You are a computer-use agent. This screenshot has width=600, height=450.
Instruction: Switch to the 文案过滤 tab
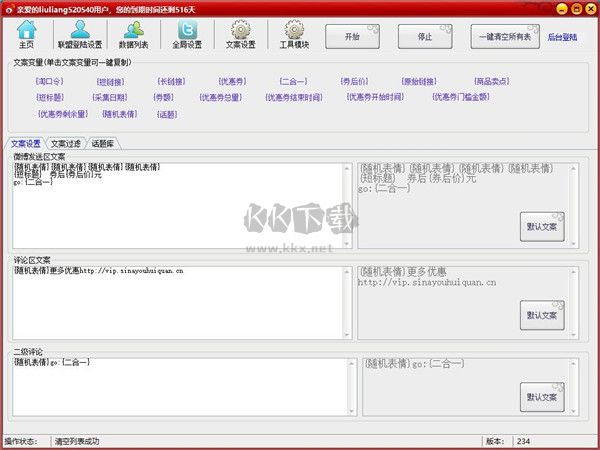65,144
